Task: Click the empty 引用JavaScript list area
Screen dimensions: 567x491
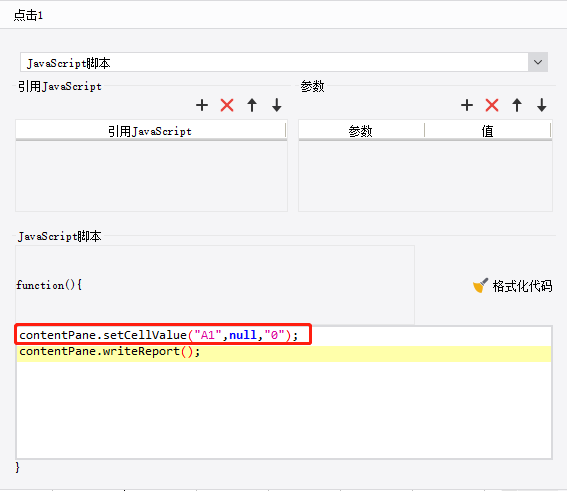Action: click(152, 176)
